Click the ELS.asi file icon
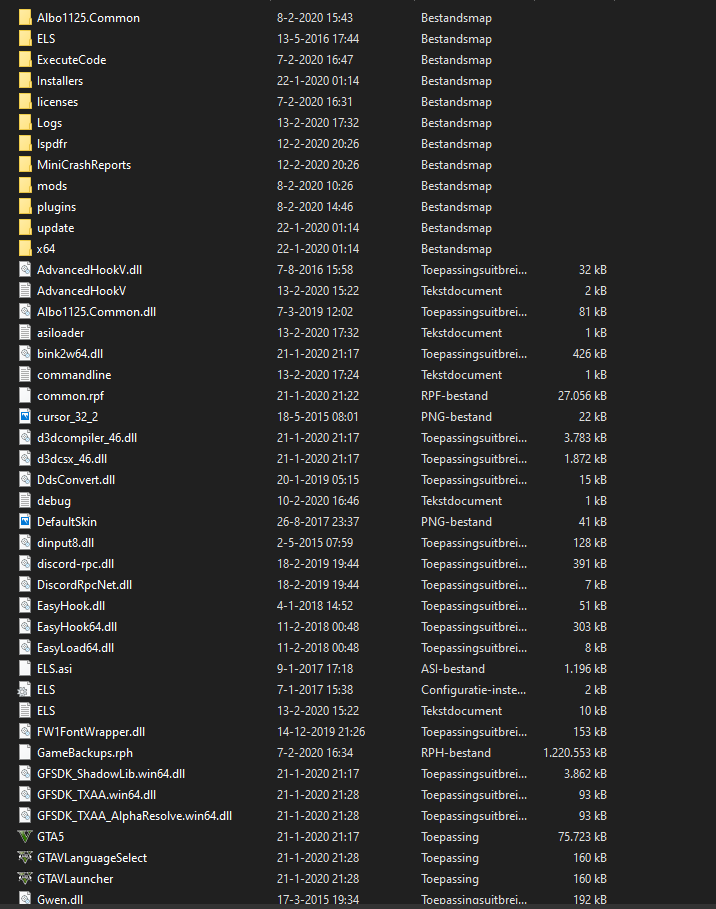716x909 pixels. tap(25, 668)
